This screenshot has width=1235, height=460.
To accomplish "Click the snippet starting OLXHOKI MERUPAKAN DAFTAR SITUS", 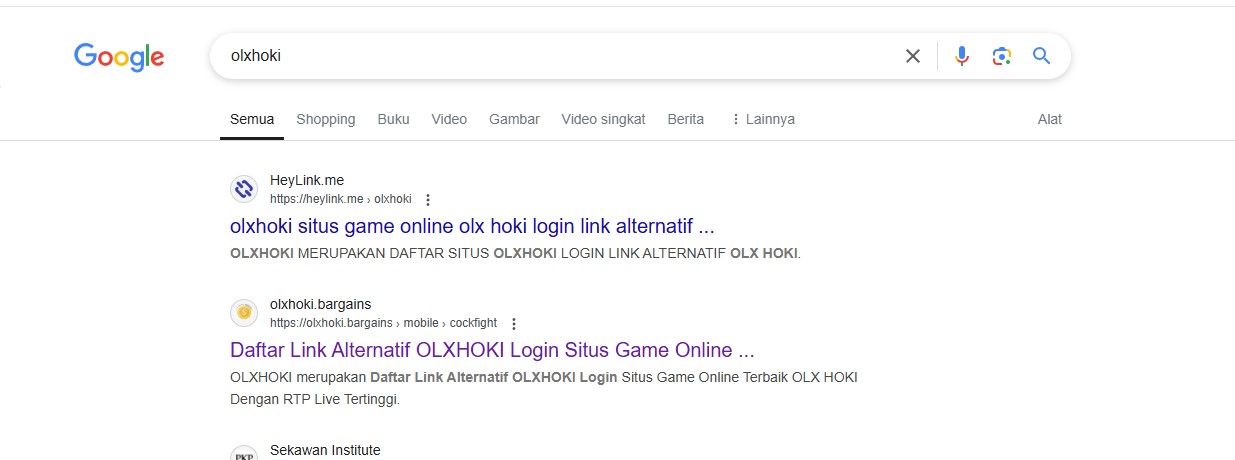I will [516, 254].
